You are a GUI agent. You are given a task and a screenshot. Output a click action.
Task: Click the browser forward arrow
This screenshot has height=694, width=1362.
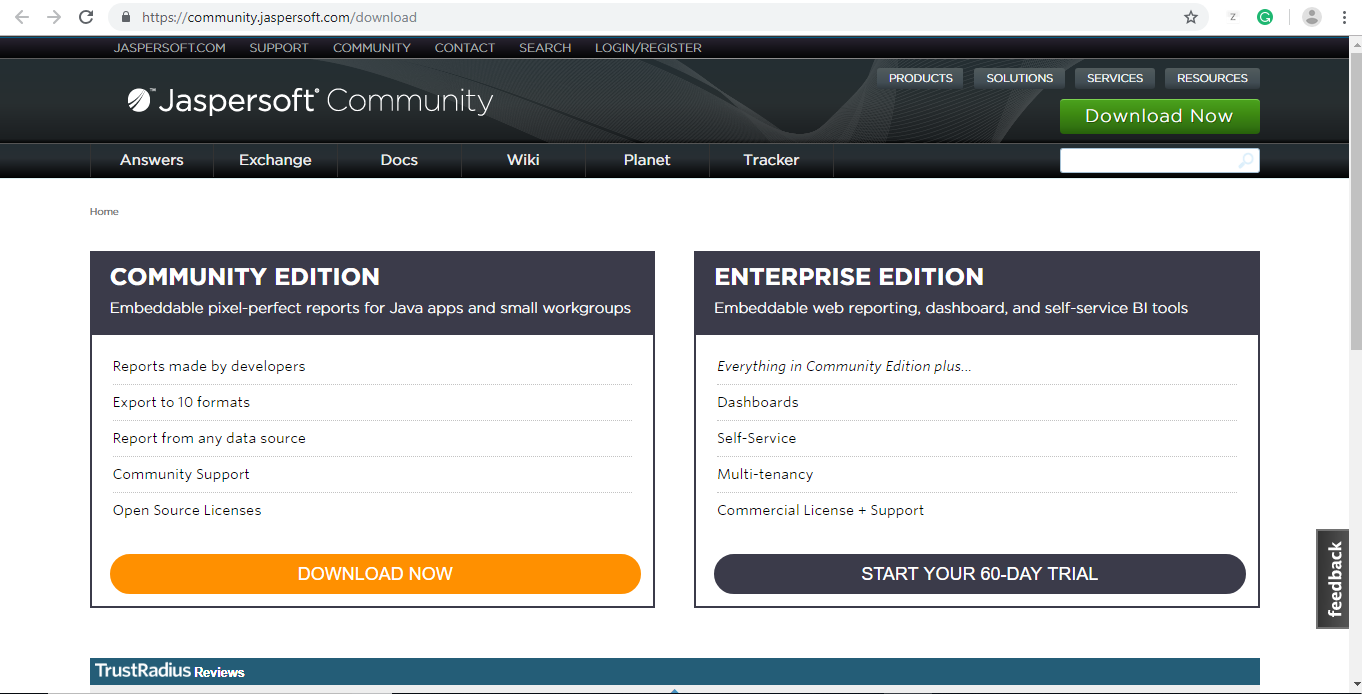pos(54,17)
